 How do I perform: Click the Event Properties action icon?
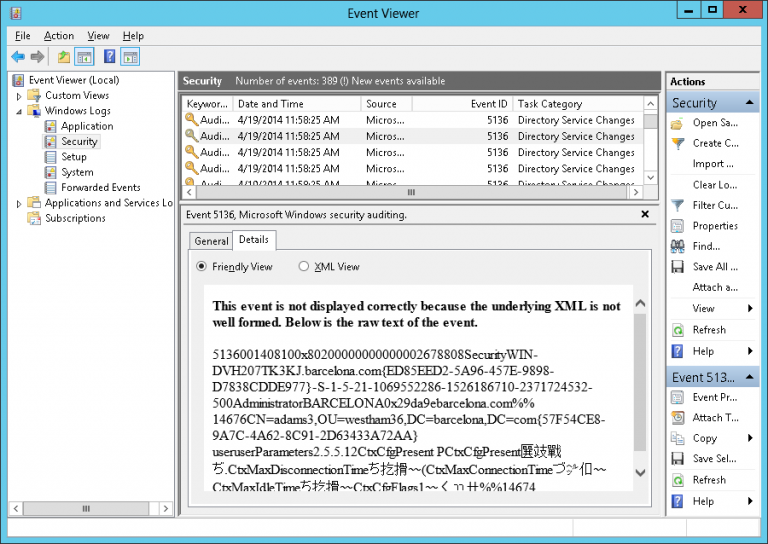tap(677, 397)
